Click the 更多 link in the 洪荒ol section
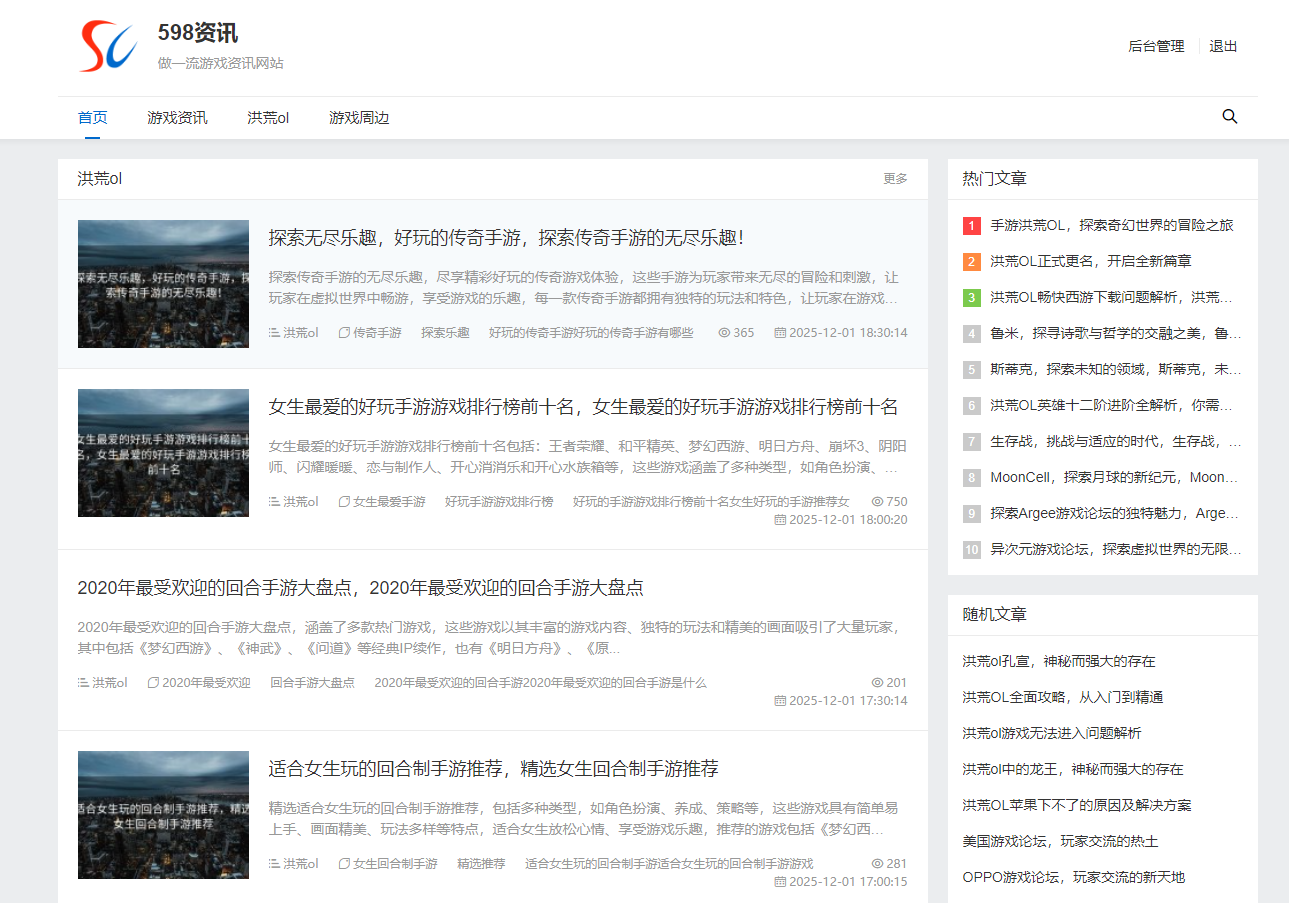The height and width of the screenshot is (903, 1289). pyautogui.click(x=895, y=179)
